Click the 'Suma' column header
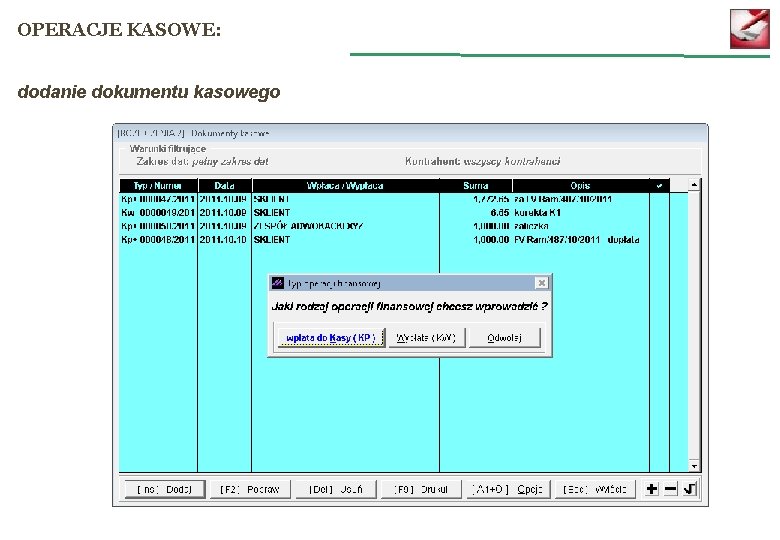Viewport: 780px width, 540px height. click(x=476, y=185)
